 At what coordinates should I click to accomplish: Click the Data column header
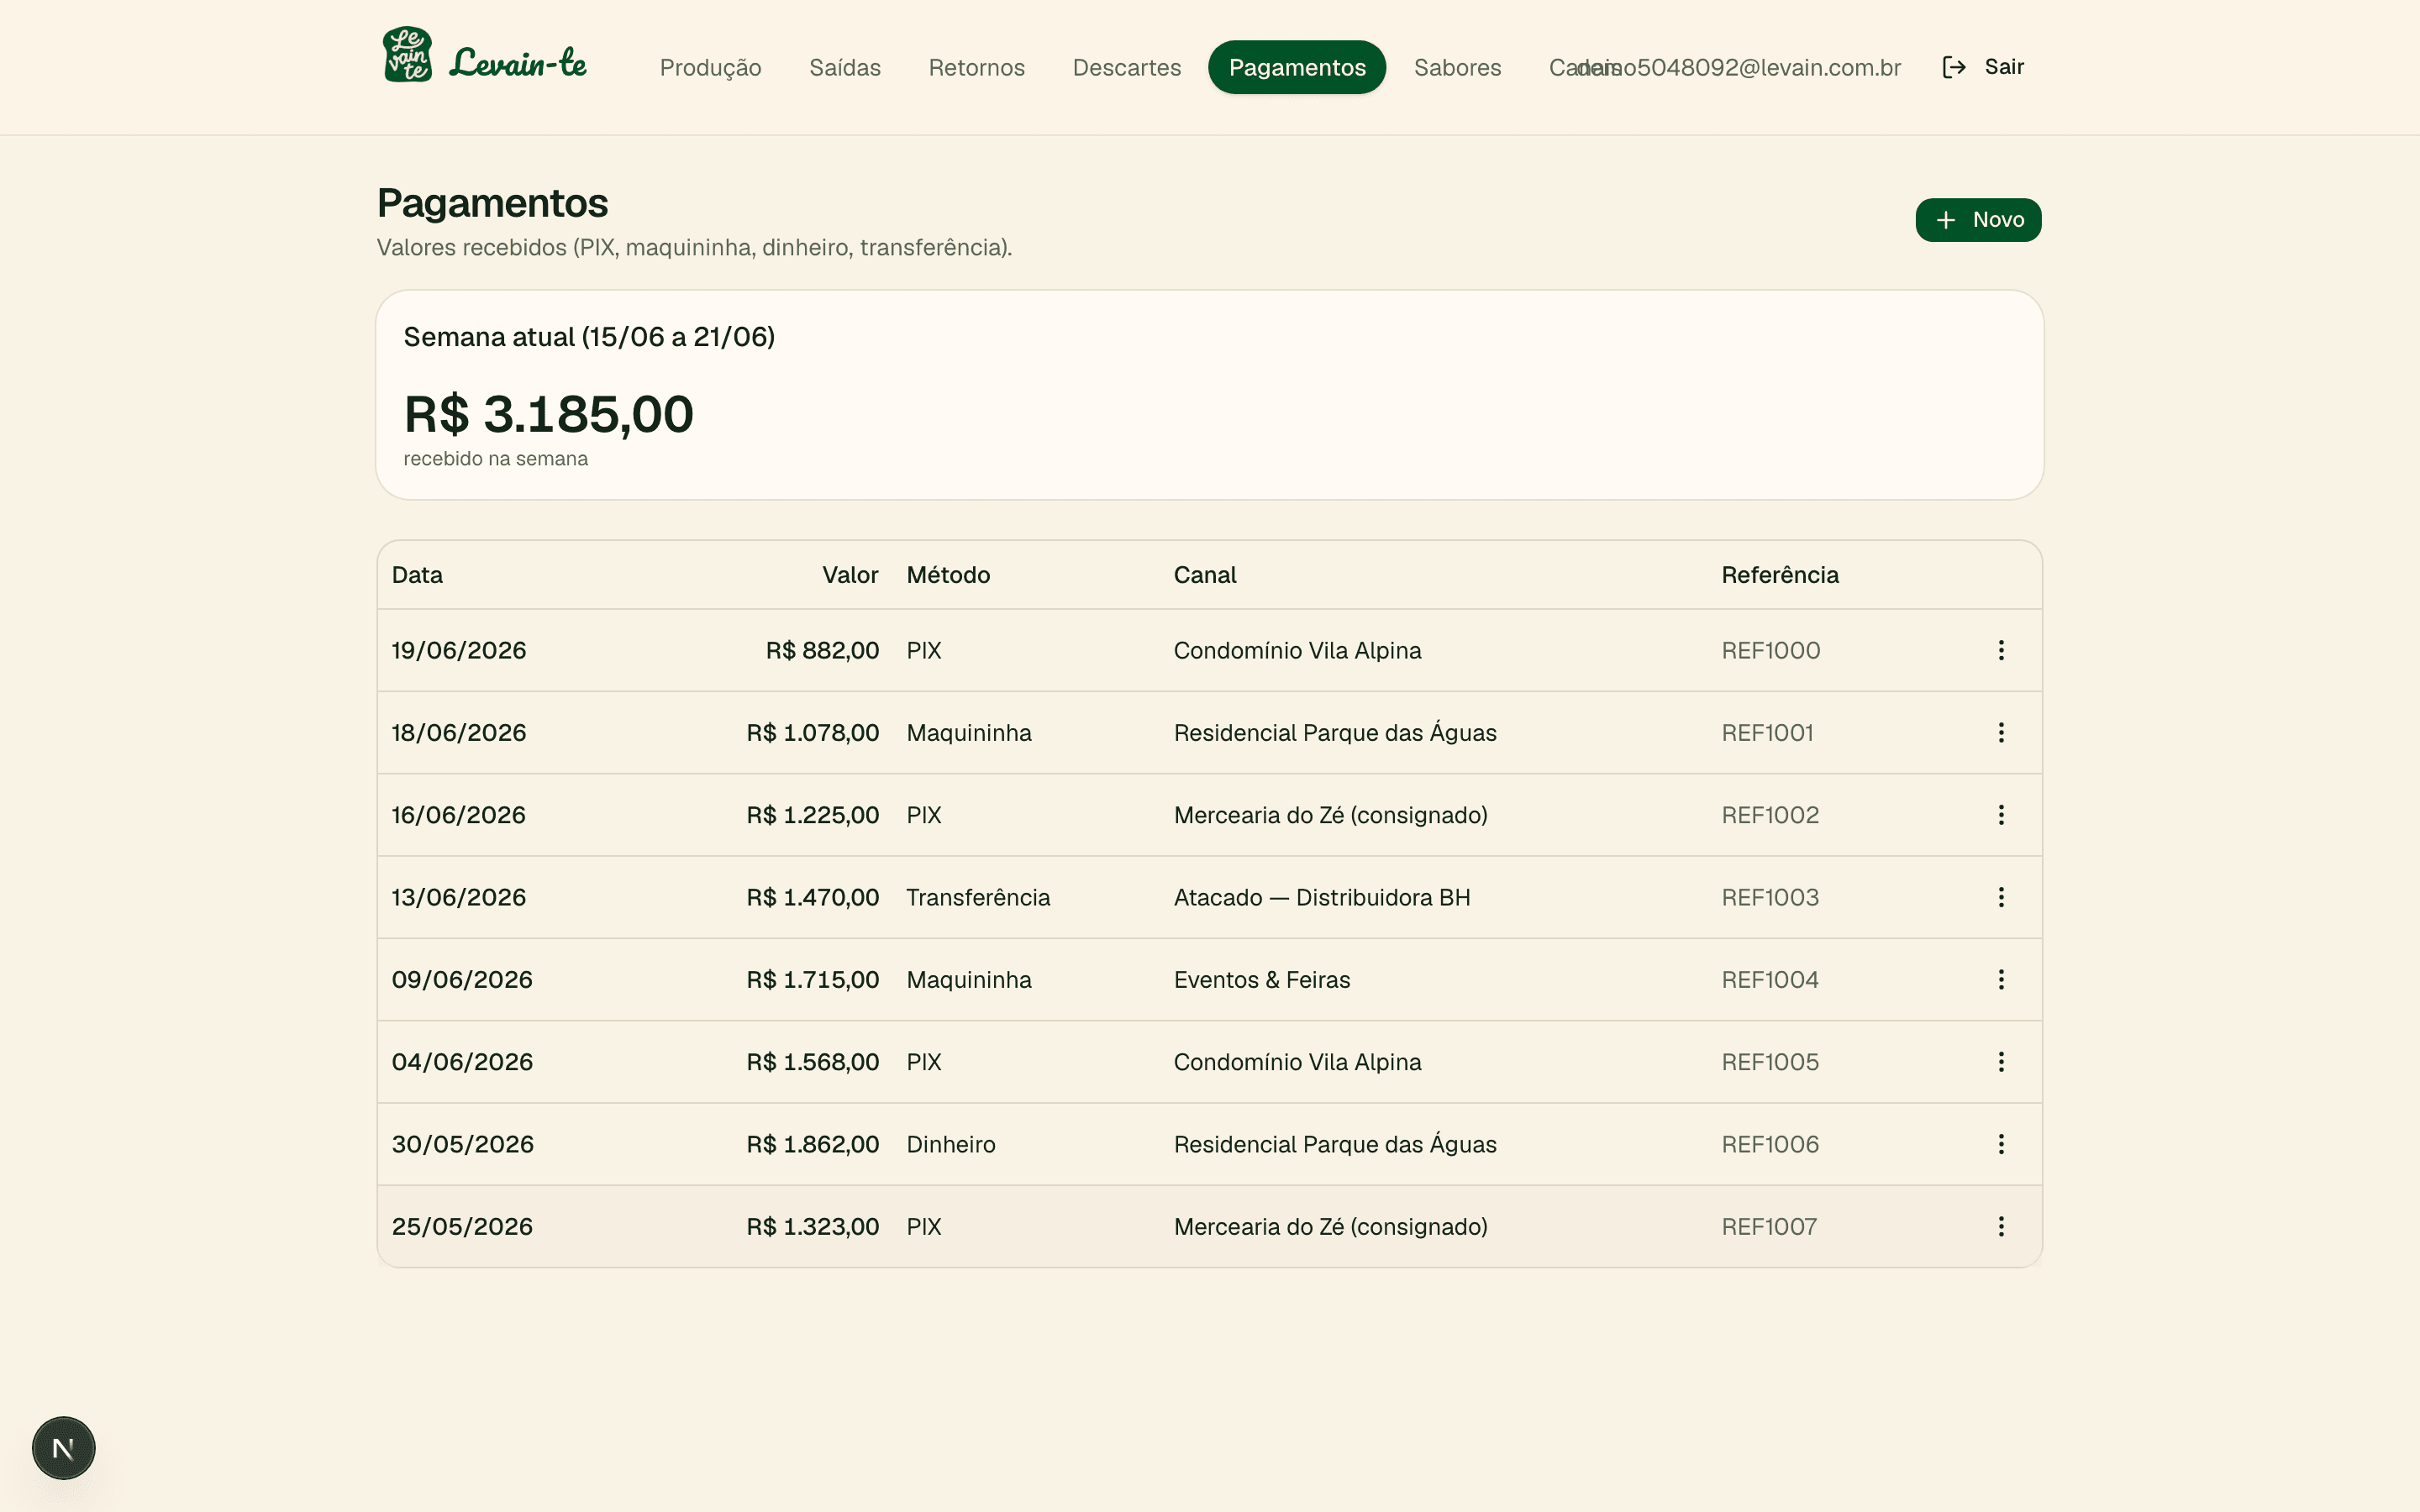coord(417,575)
